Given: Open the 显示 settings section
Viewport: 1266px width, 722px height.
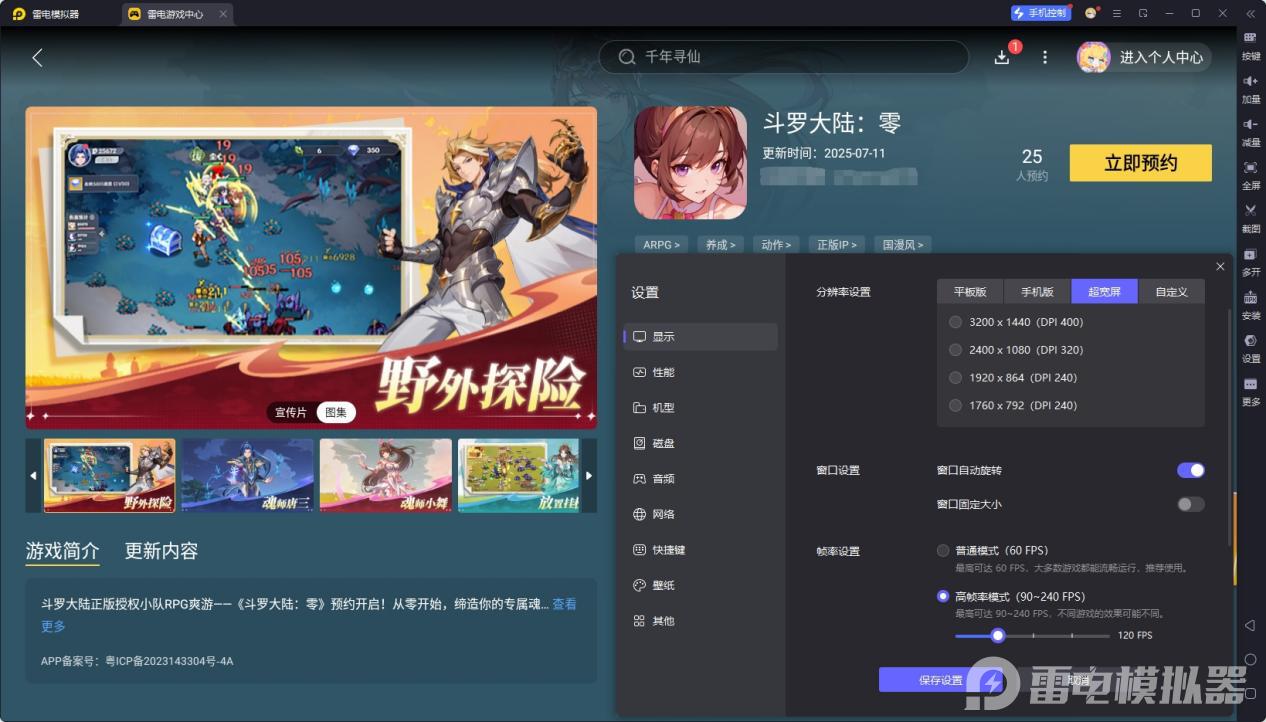Looking at the screenshot, I should point(700,337).
